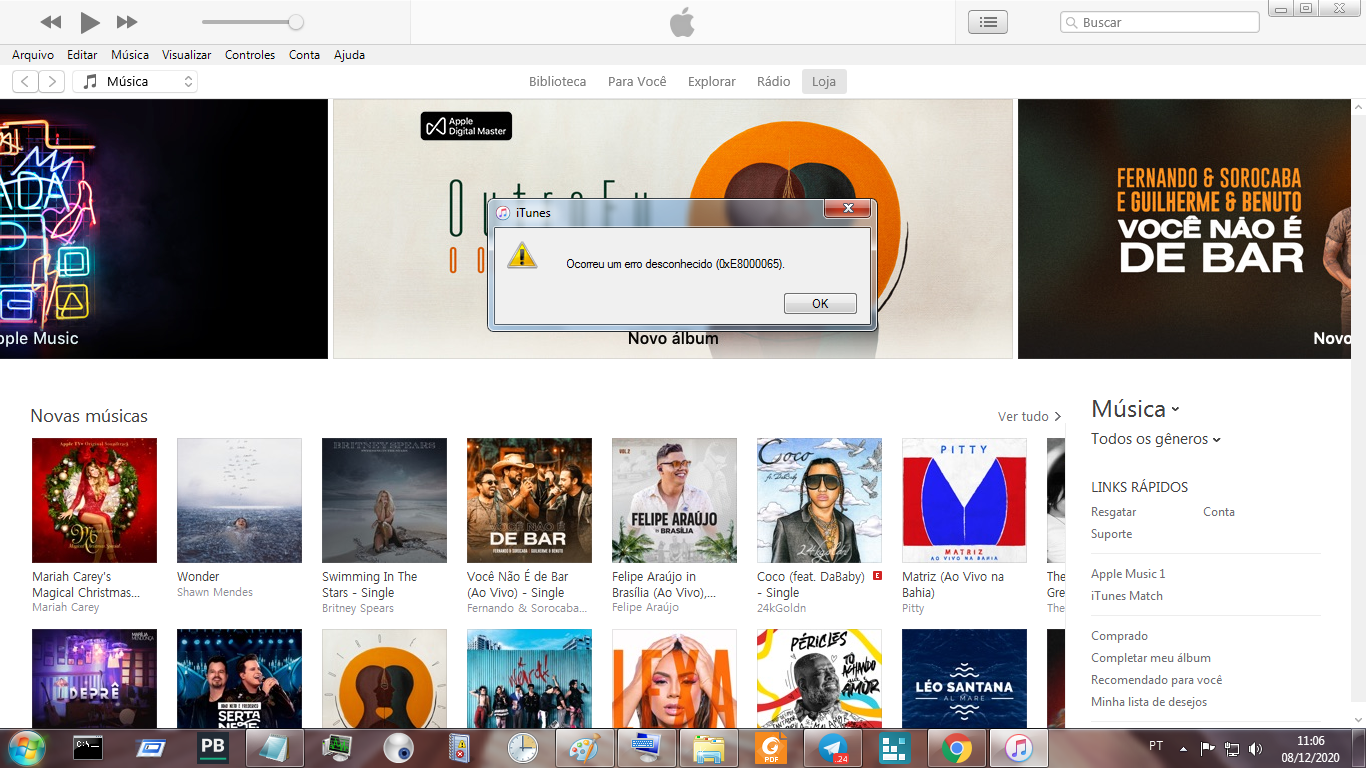Open the Comprado link
The width and height of the screenshot is (1366, 768).
pyautogui.click(x=1119, y=636)
